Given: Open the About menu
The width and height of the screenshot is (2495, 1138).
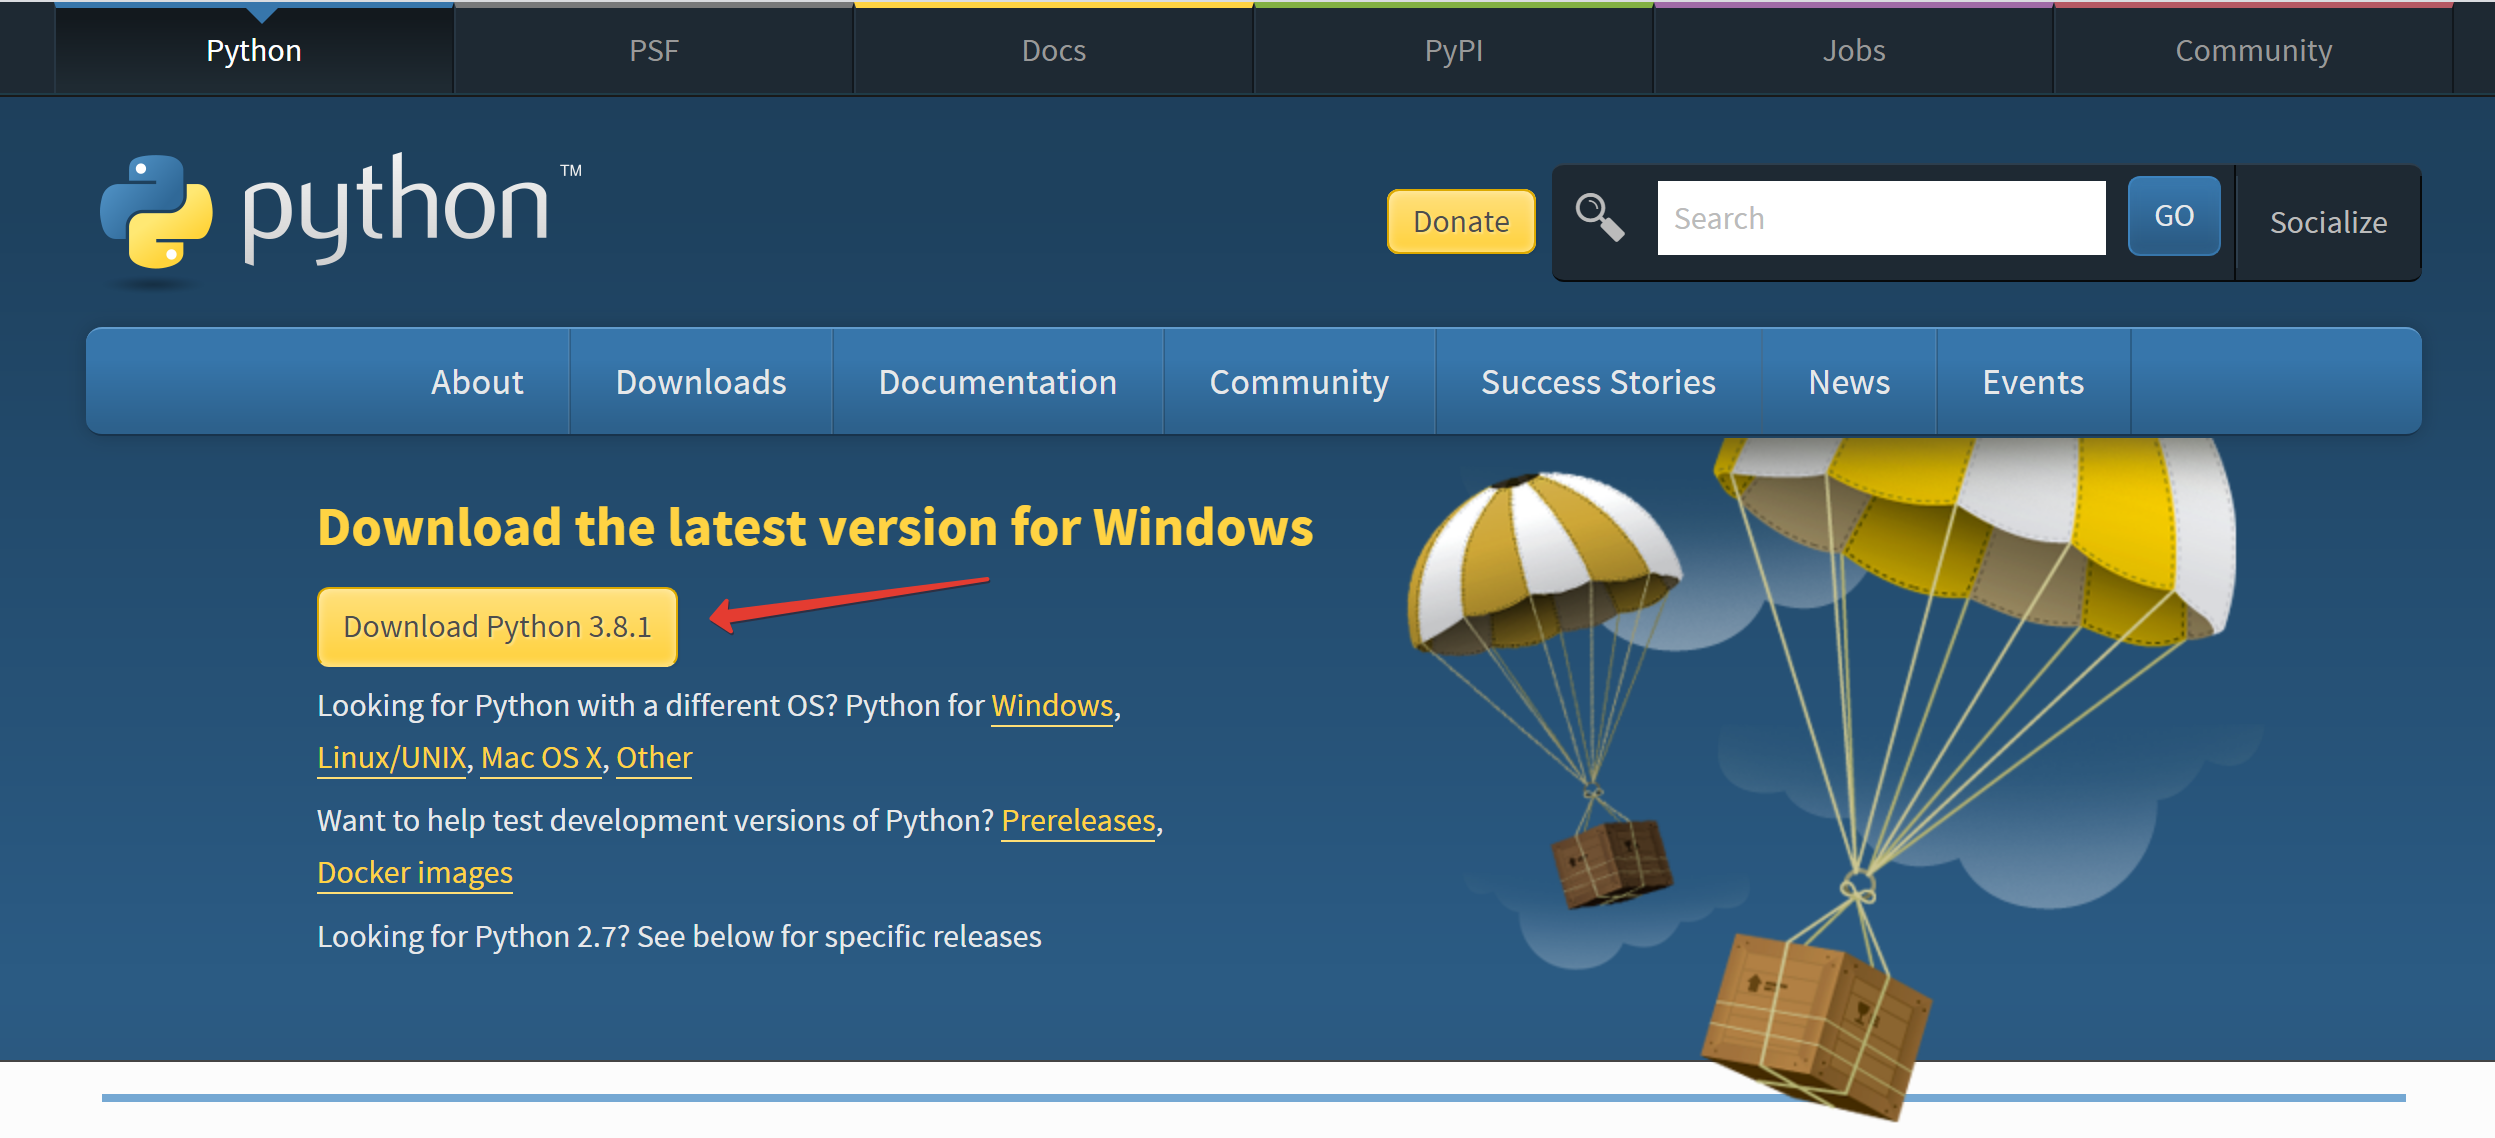Looking at the screenshot, I should tap(477, 382).
